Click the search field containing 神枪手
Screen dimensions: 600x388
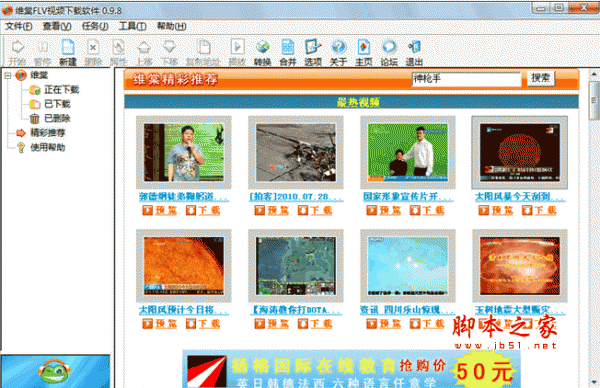click(x=466, y=79)
